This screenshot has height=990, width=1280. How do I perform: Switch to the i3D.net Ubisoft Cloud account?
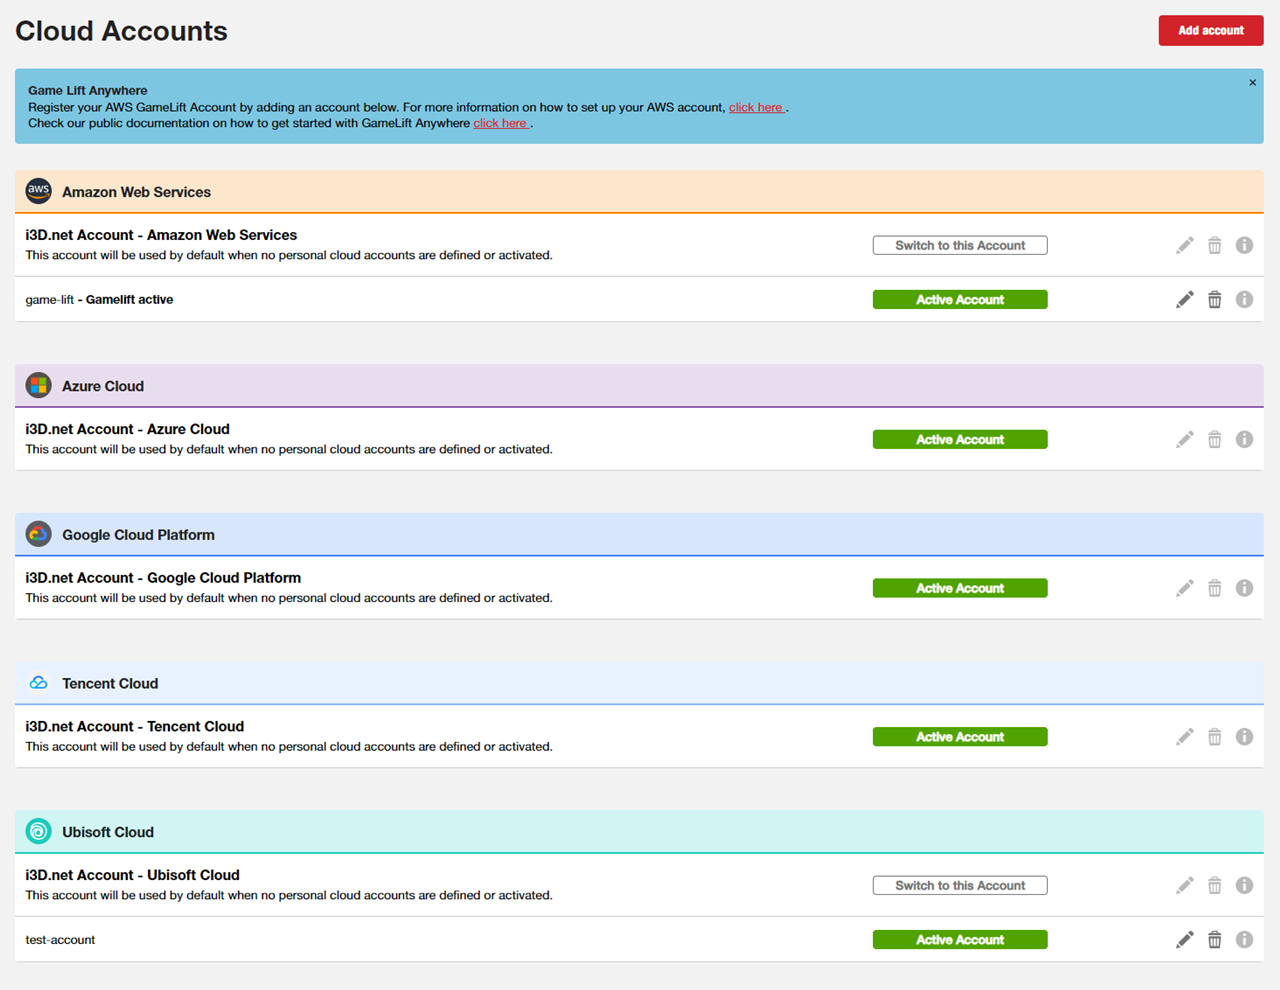(x=960, y=885)
